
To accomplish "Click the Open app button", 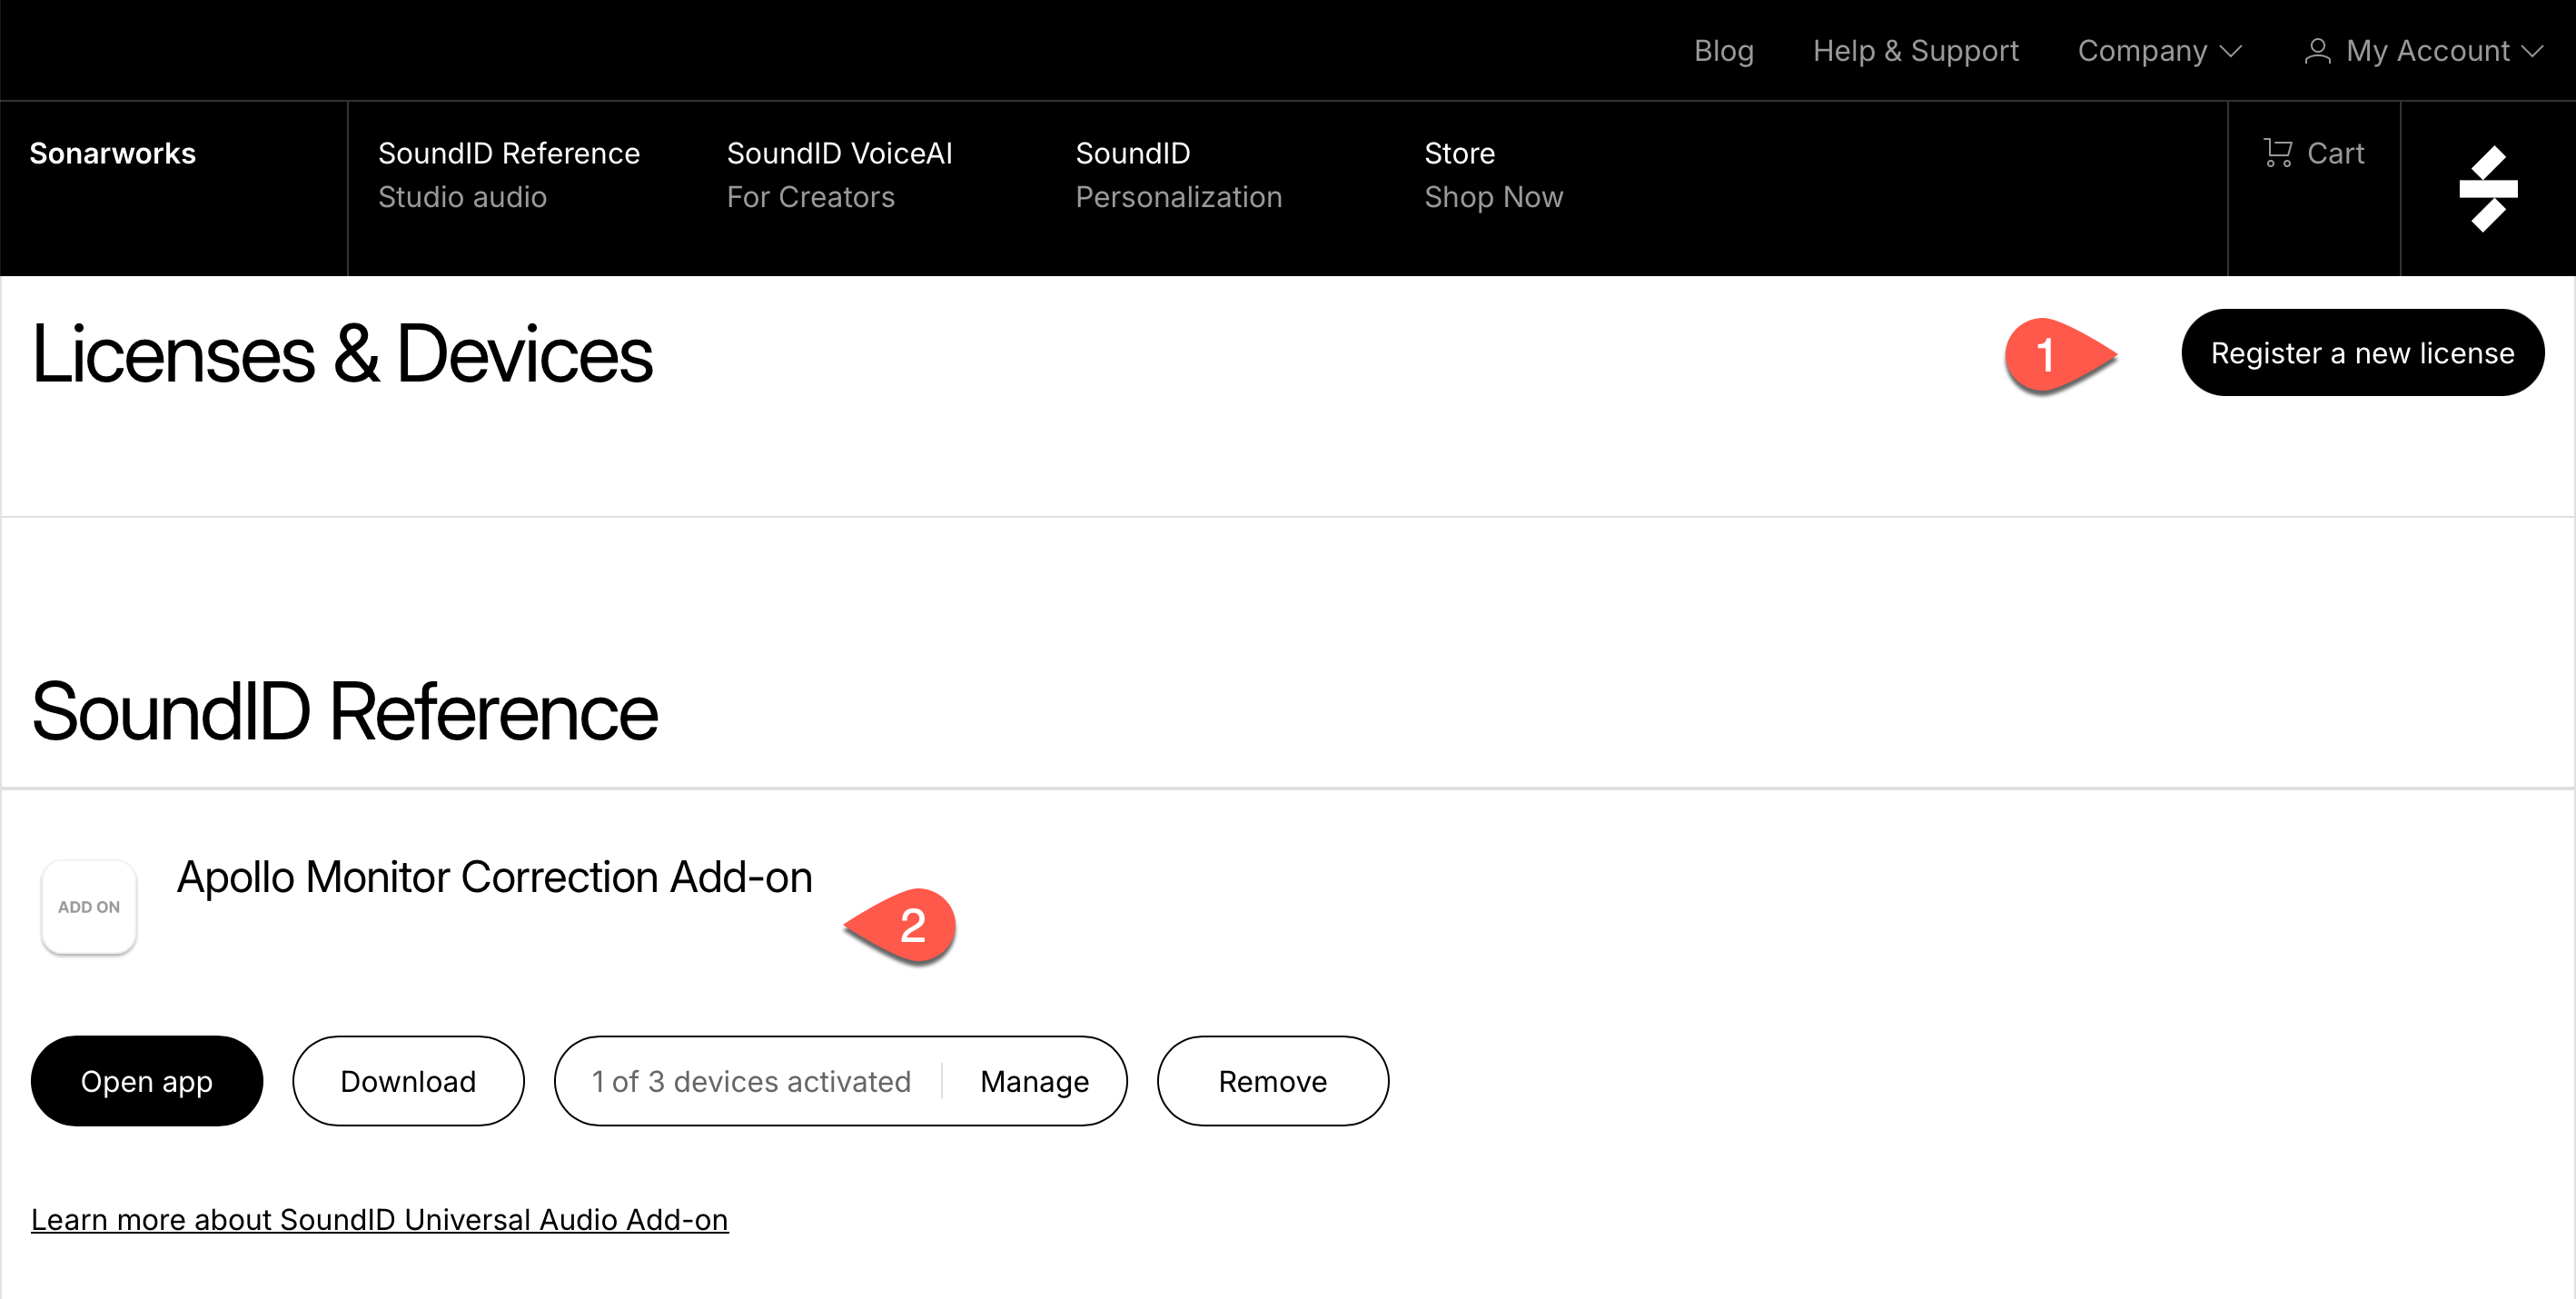I will point(147,1081).
